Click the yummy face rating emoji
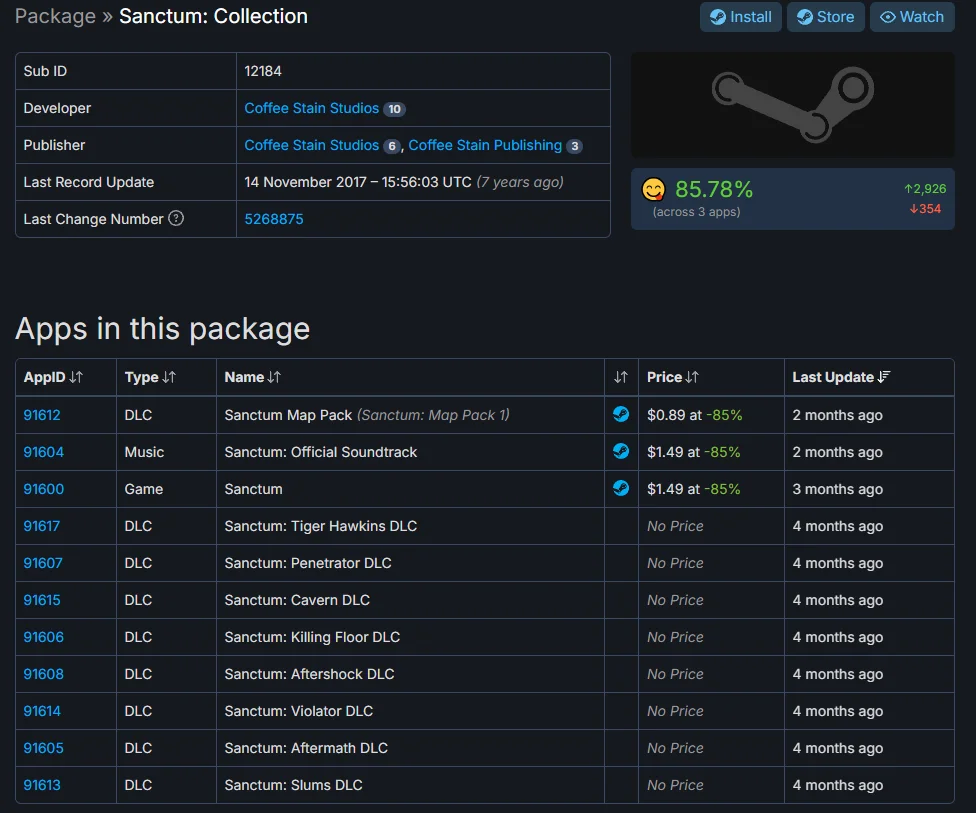This screenshot has width=976, height=813. point(654,190)
